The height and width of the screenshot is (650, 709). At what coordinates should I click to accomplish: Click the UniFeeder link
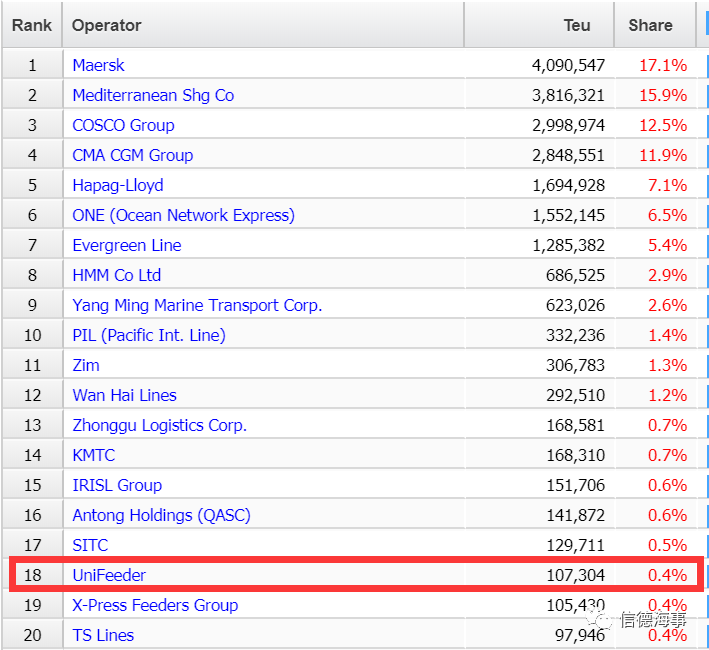coord(109,575)
